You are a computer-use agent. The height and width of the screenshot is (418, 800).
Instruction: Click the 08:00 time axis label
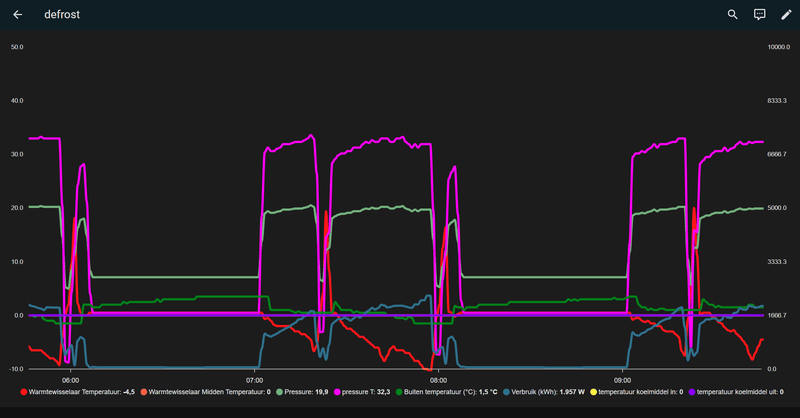[x=438, y=380]
